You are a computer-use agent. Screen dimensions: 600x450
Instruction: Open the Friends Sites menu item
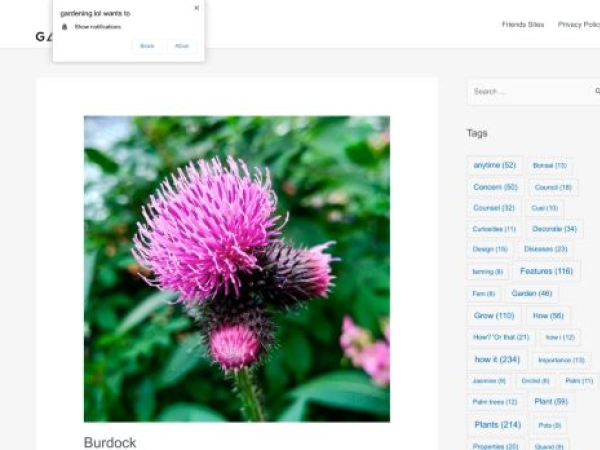click(523, 24)
